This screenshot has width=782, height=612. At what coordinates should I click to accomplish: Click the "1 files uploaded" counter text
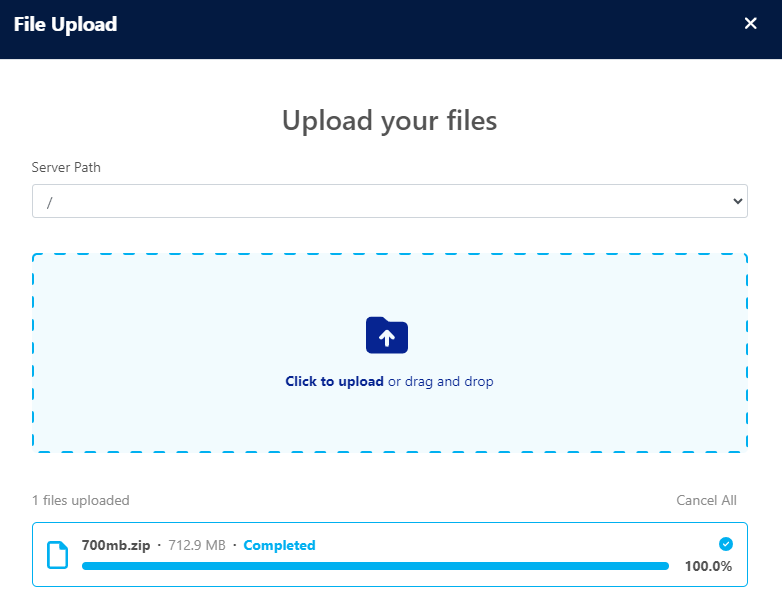coord(81,501)
